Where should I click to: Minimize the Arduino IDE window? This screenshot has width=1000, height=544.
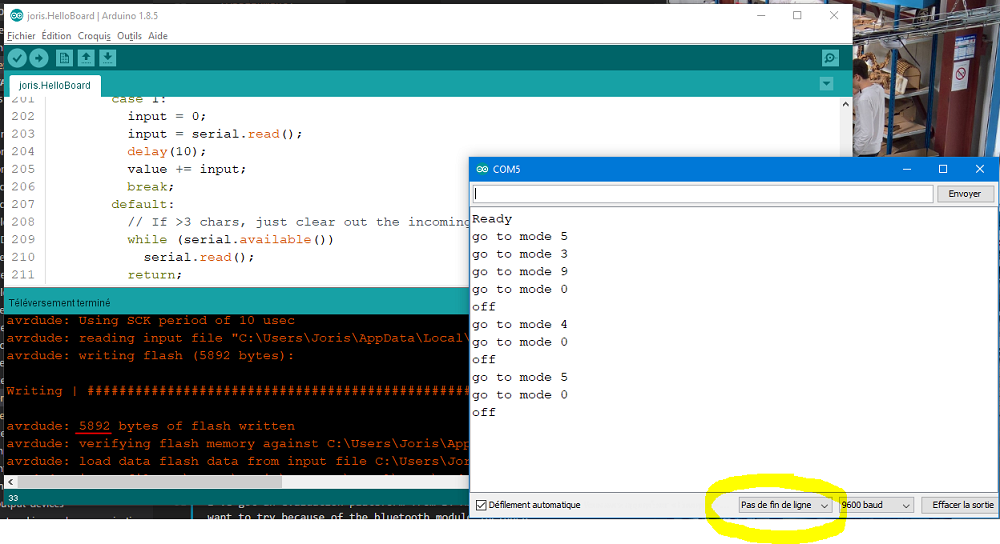pos(761,15)
